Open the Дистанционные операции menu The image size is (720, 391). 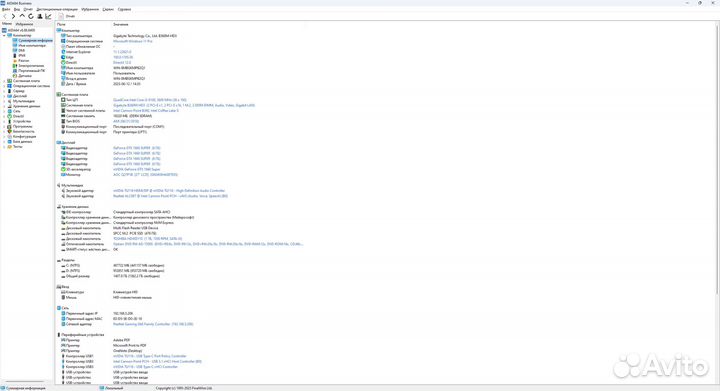57,9
